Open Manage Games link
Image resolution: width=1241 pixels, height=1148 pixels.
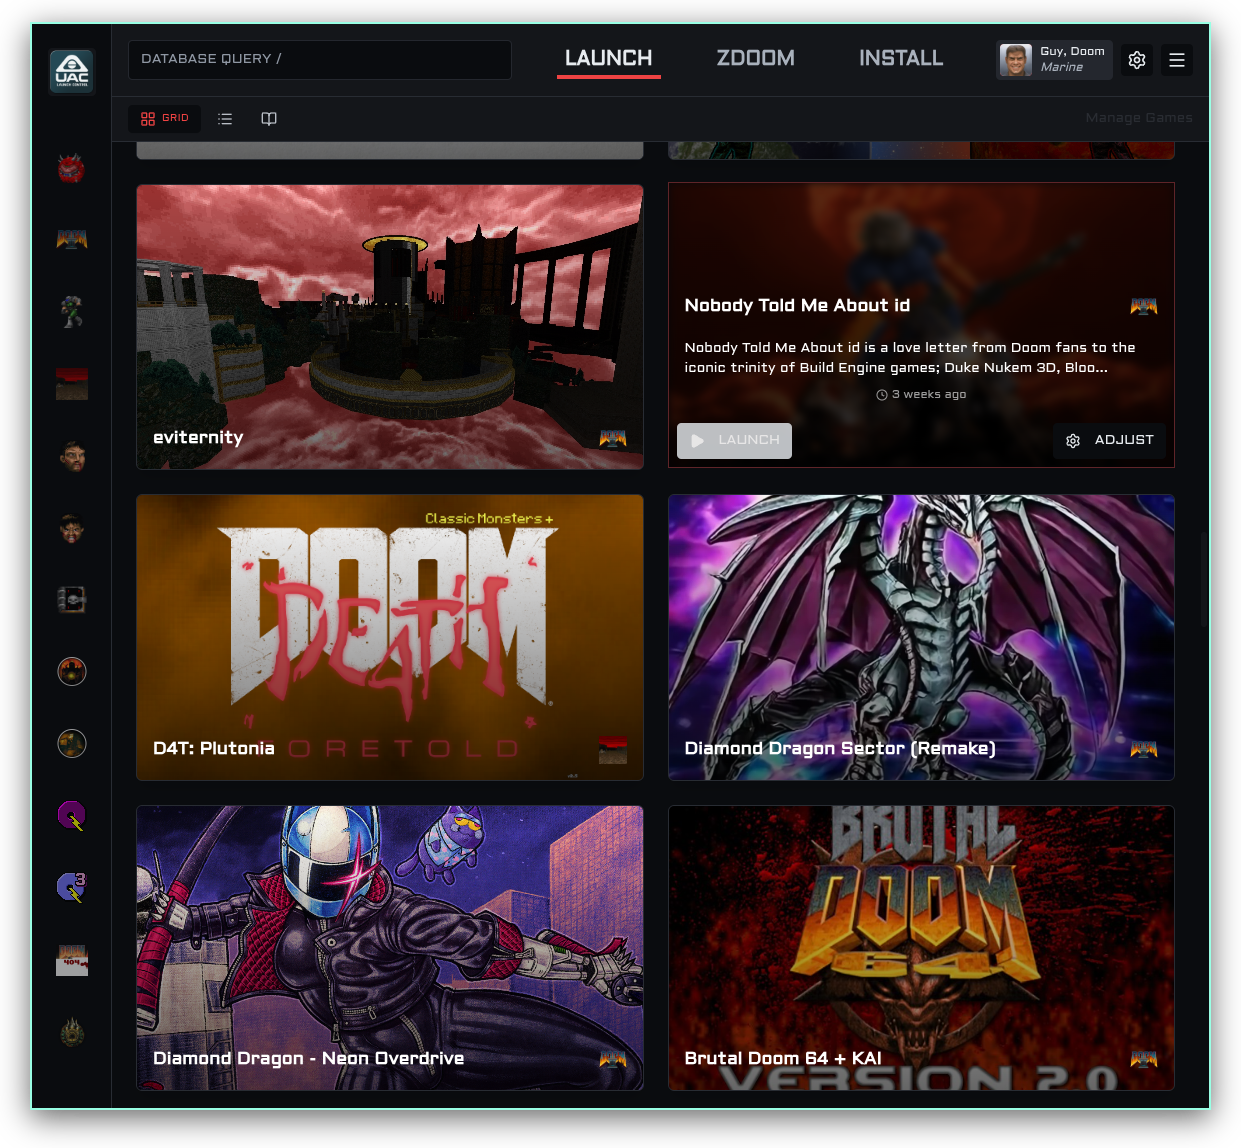tap(1138, 118)
